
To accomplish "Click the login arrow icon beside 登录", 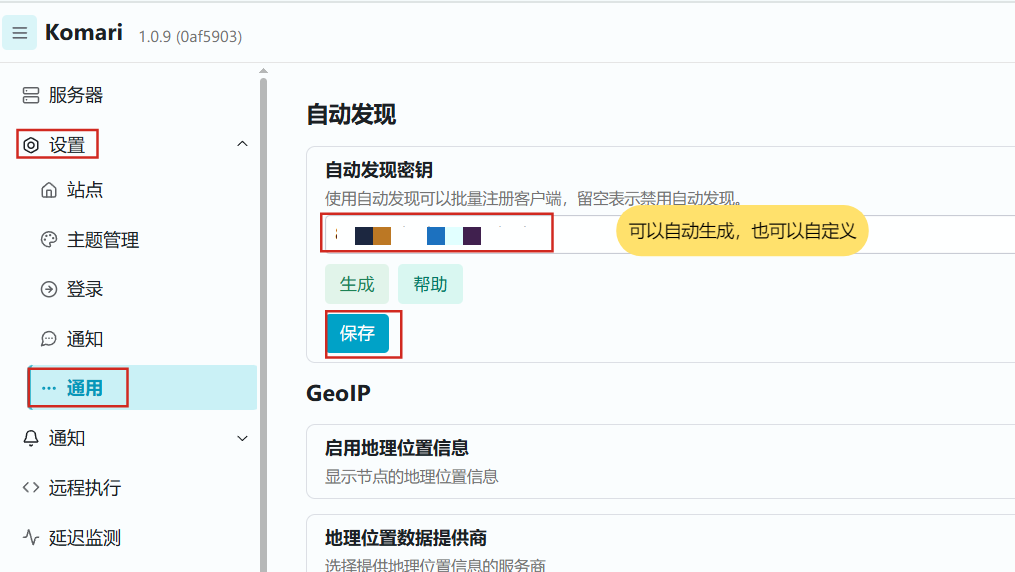I will point(49,289).
